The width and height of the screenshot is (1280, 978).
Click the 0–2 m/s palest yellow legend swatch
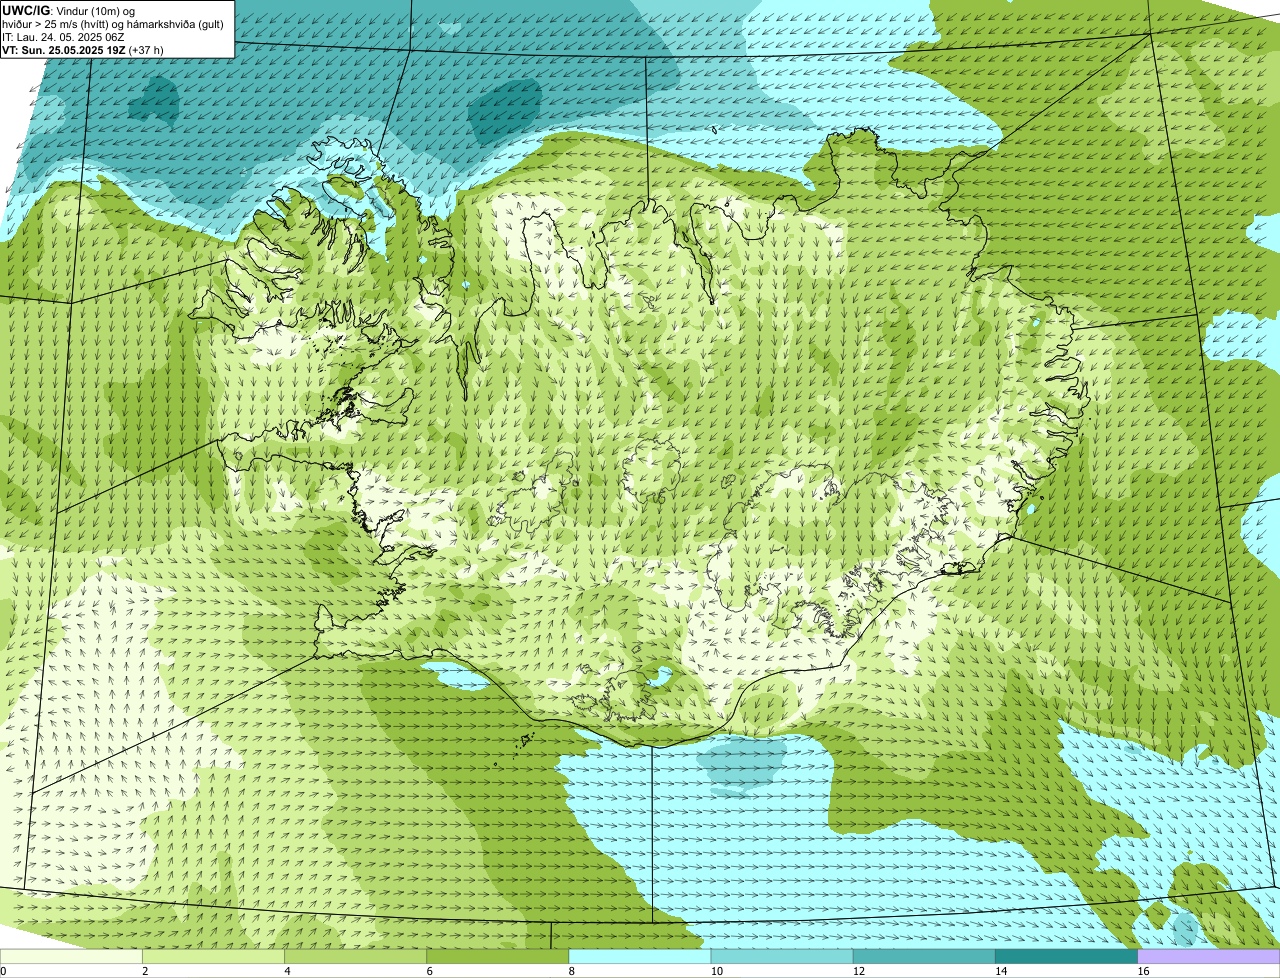point(71,956)
